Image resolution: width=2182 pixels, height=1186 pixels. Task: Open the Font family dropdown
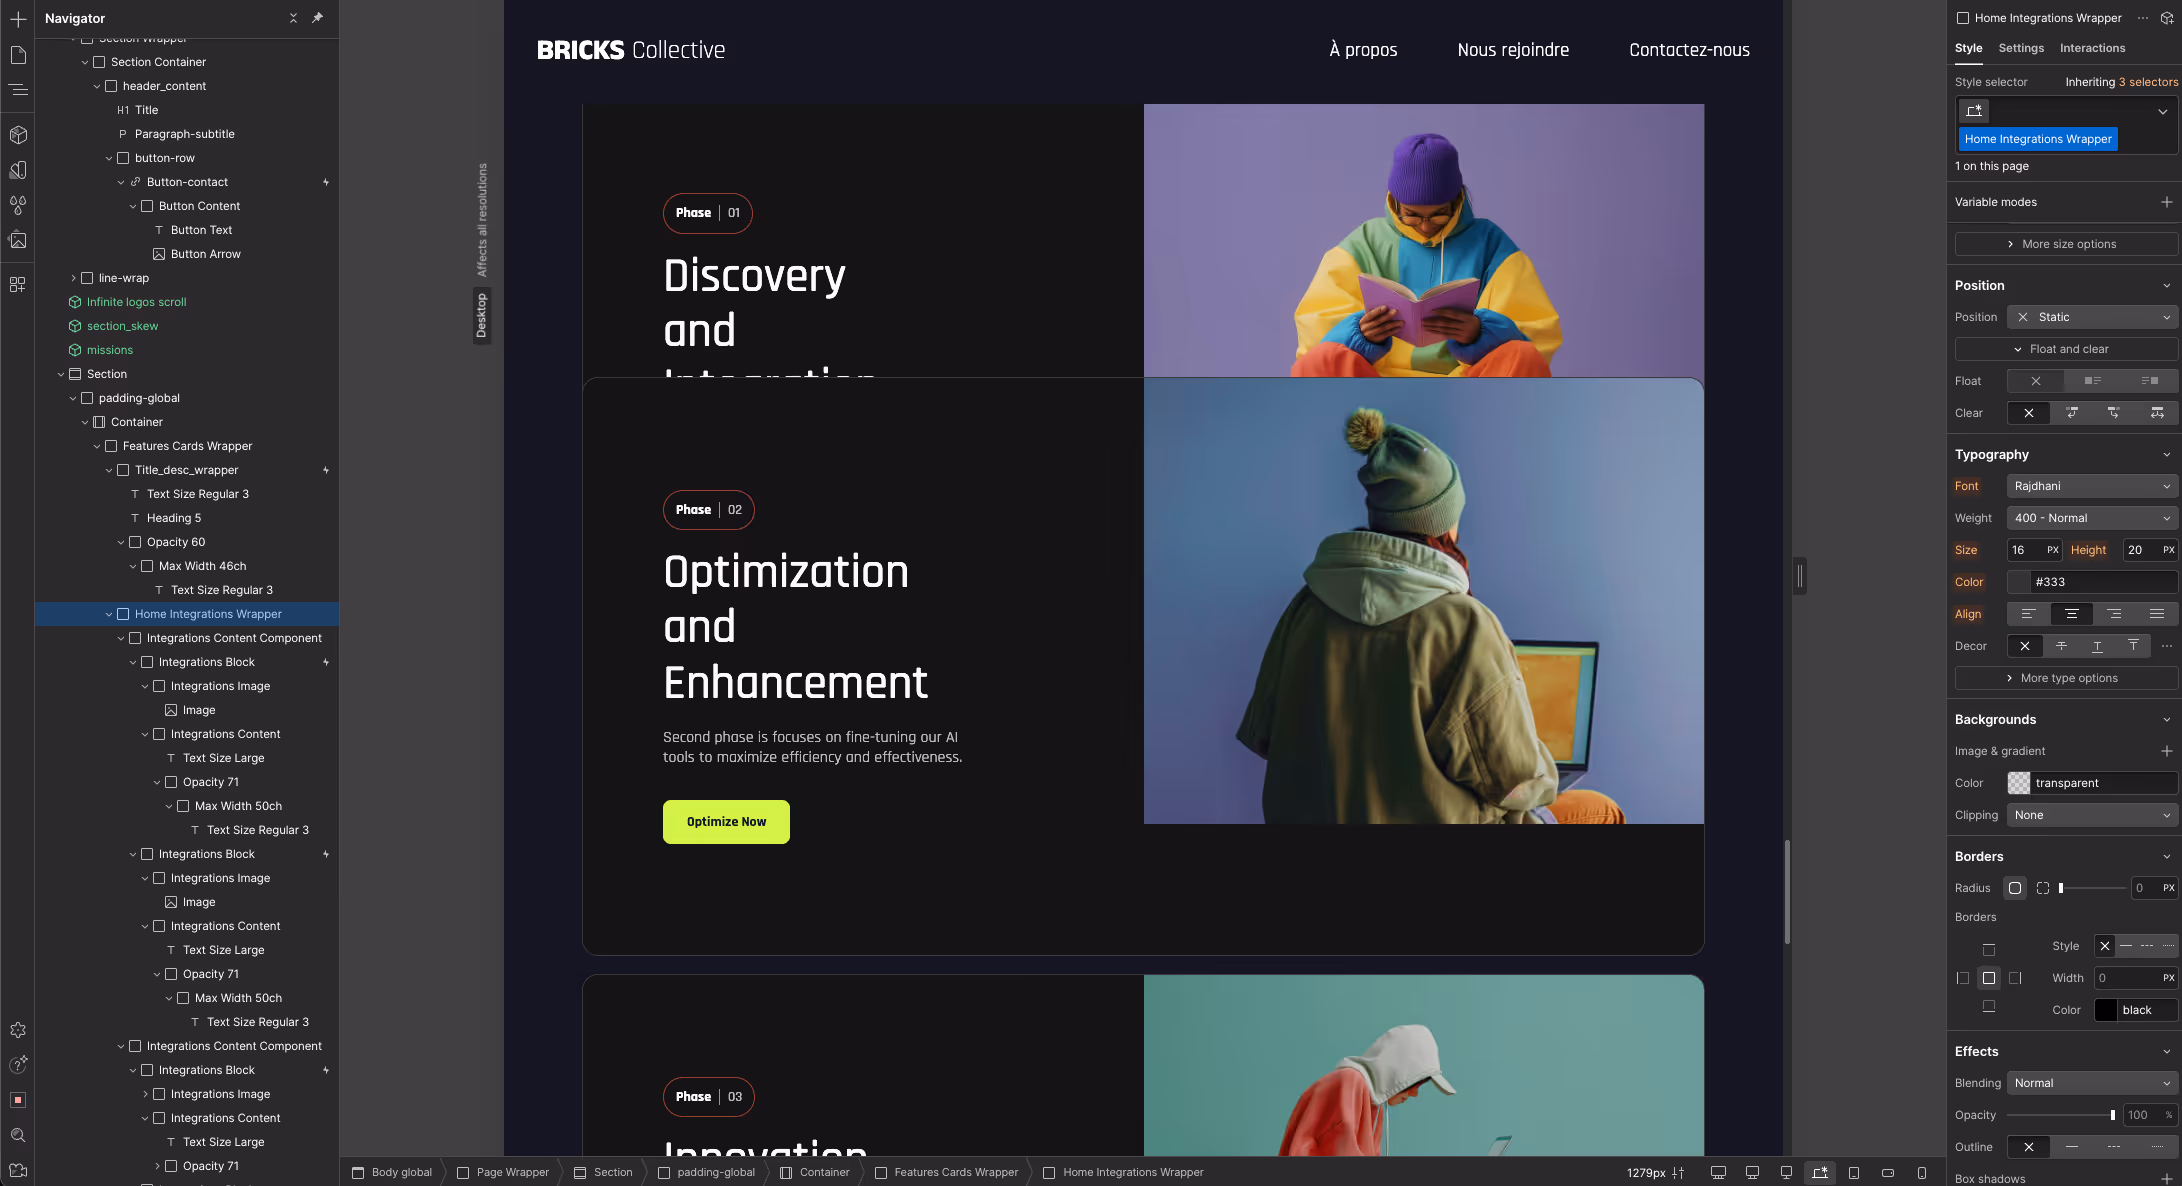[2091, 486]
